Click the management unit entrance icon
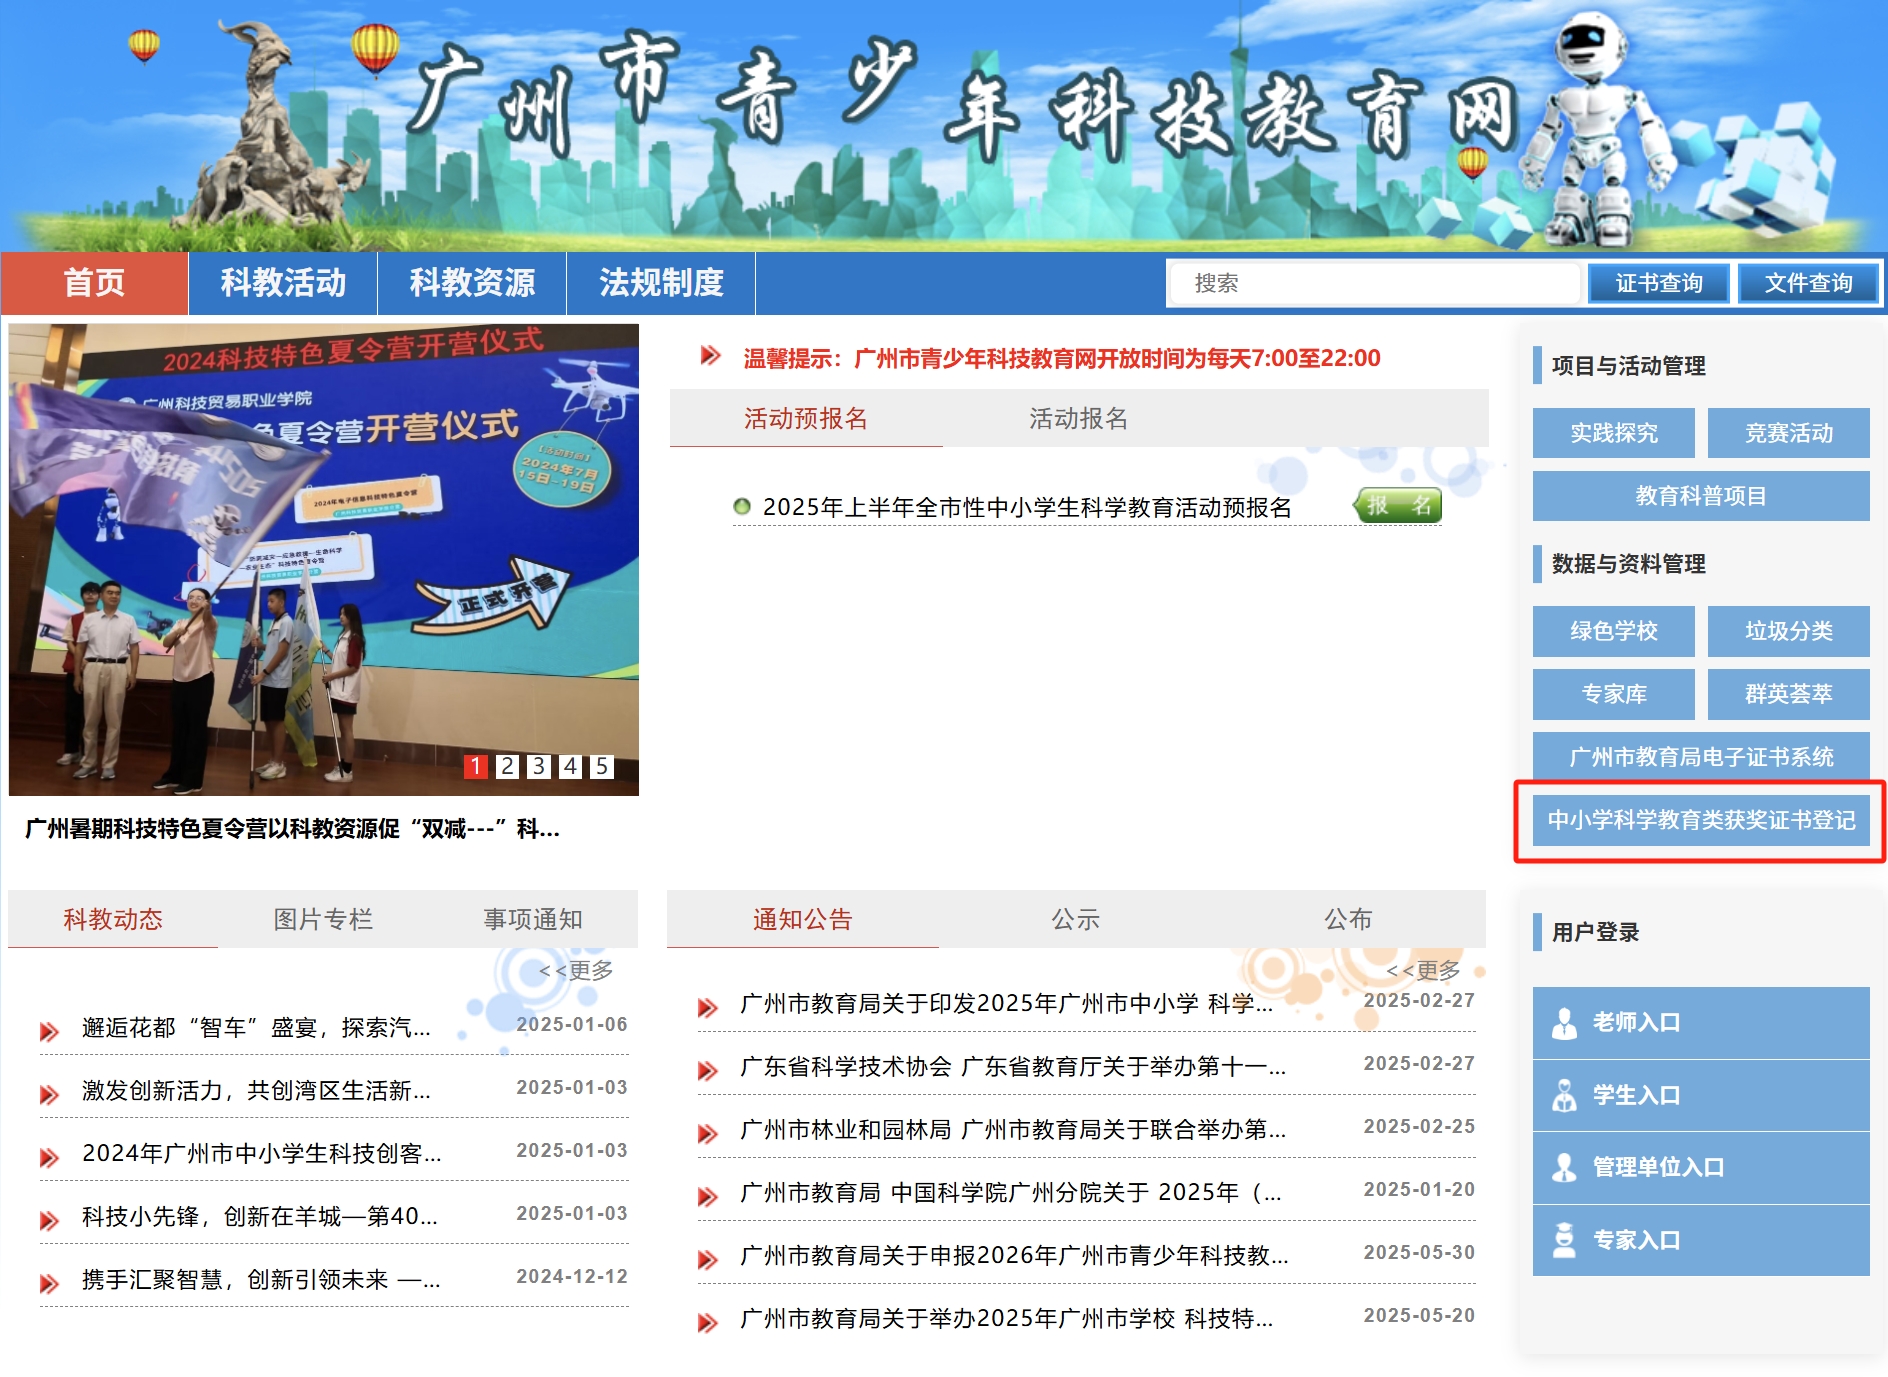The height and width of the screenshot is (1377, 1888). coord(1563,1168)
